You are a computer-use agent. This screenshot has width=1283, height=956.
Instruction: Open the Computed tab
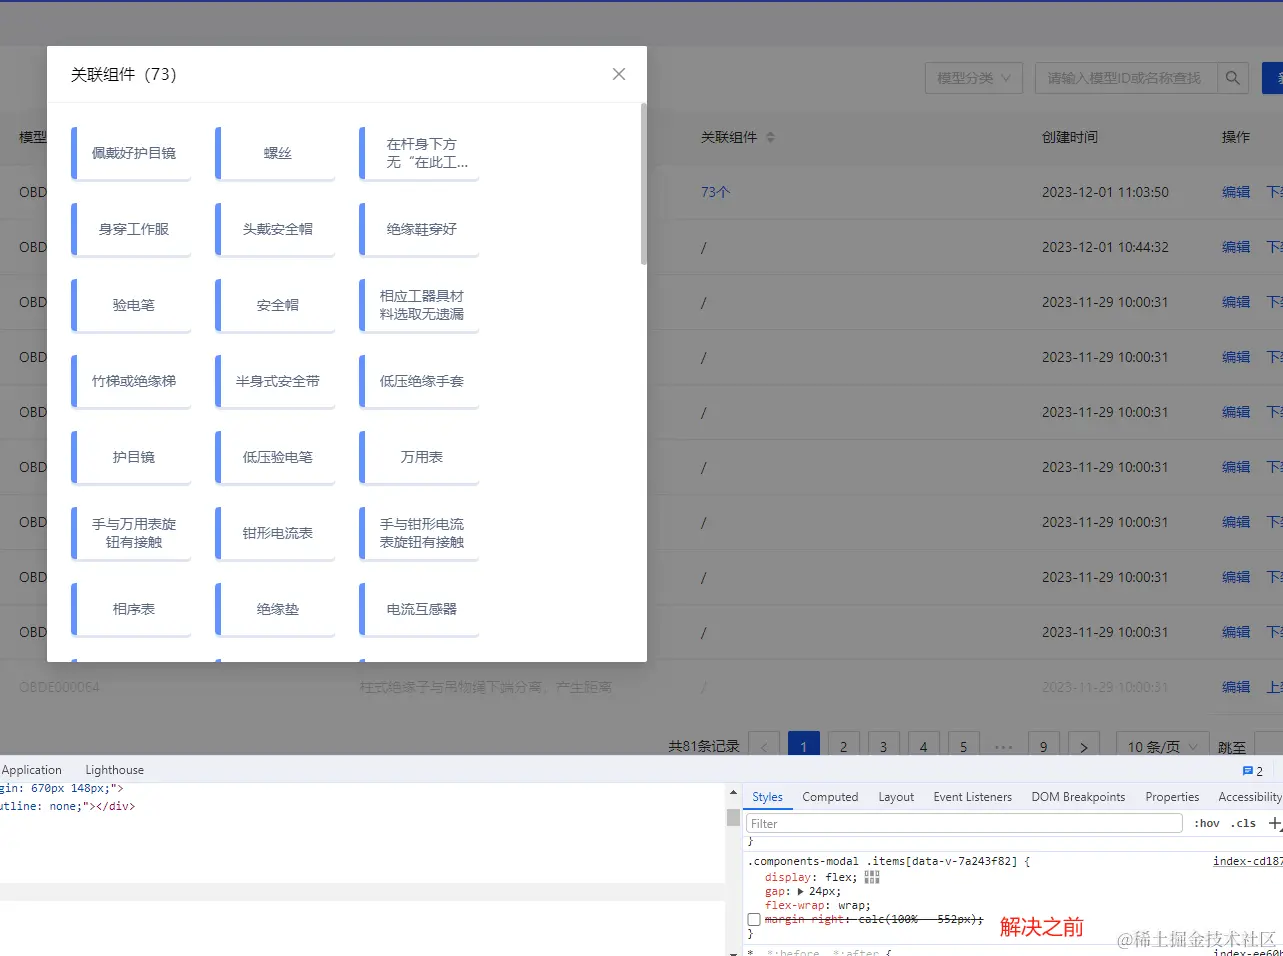point(830,797)
